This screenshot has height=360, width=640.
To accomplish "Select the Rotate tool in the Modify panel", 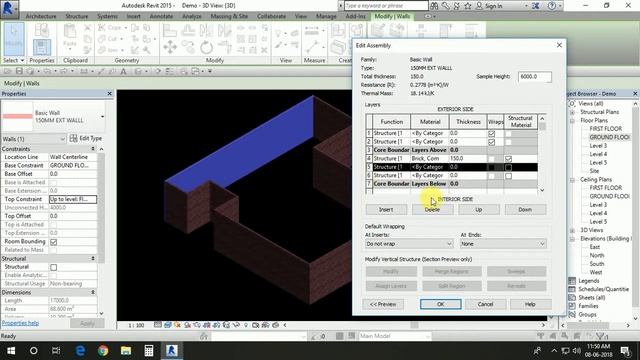I will point(207,48).
